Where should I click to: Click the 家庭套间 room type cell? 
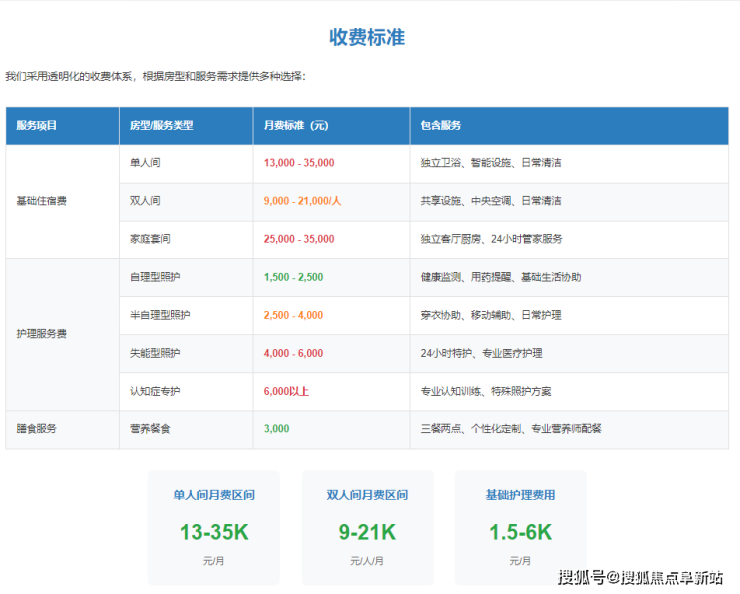(x=151, y=239)
